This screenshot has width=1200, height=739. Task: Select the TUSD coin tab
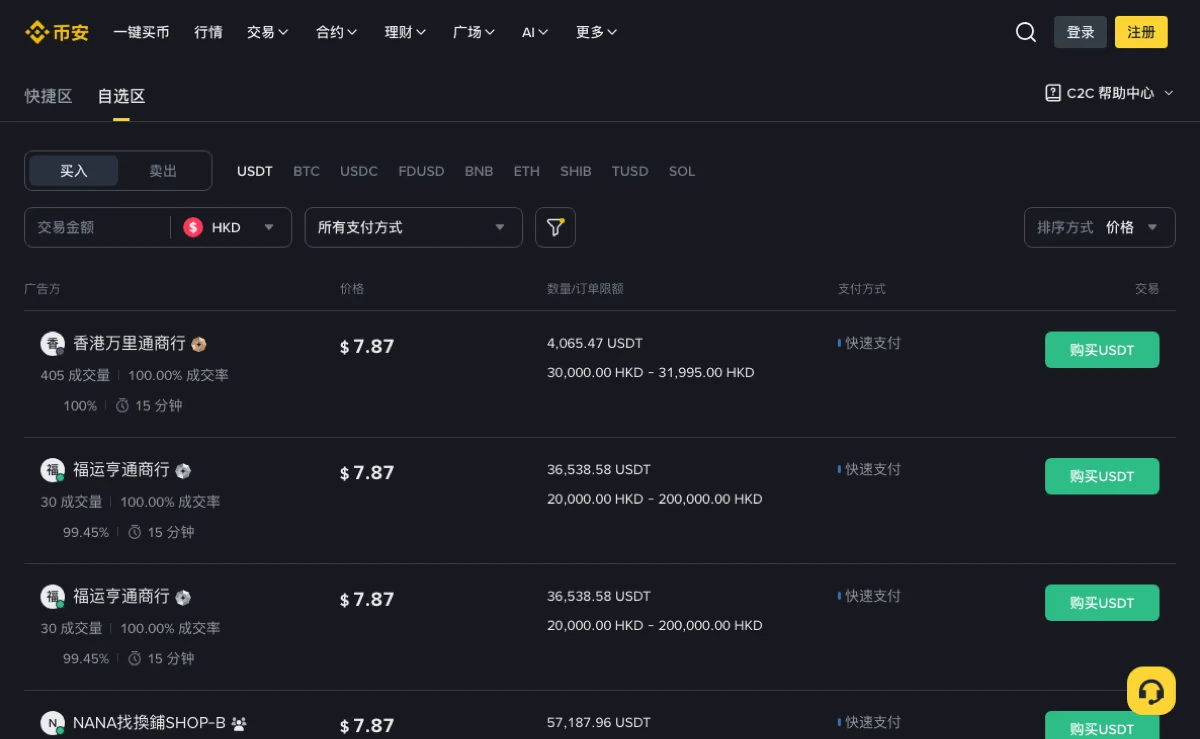[x=630, y=171]
